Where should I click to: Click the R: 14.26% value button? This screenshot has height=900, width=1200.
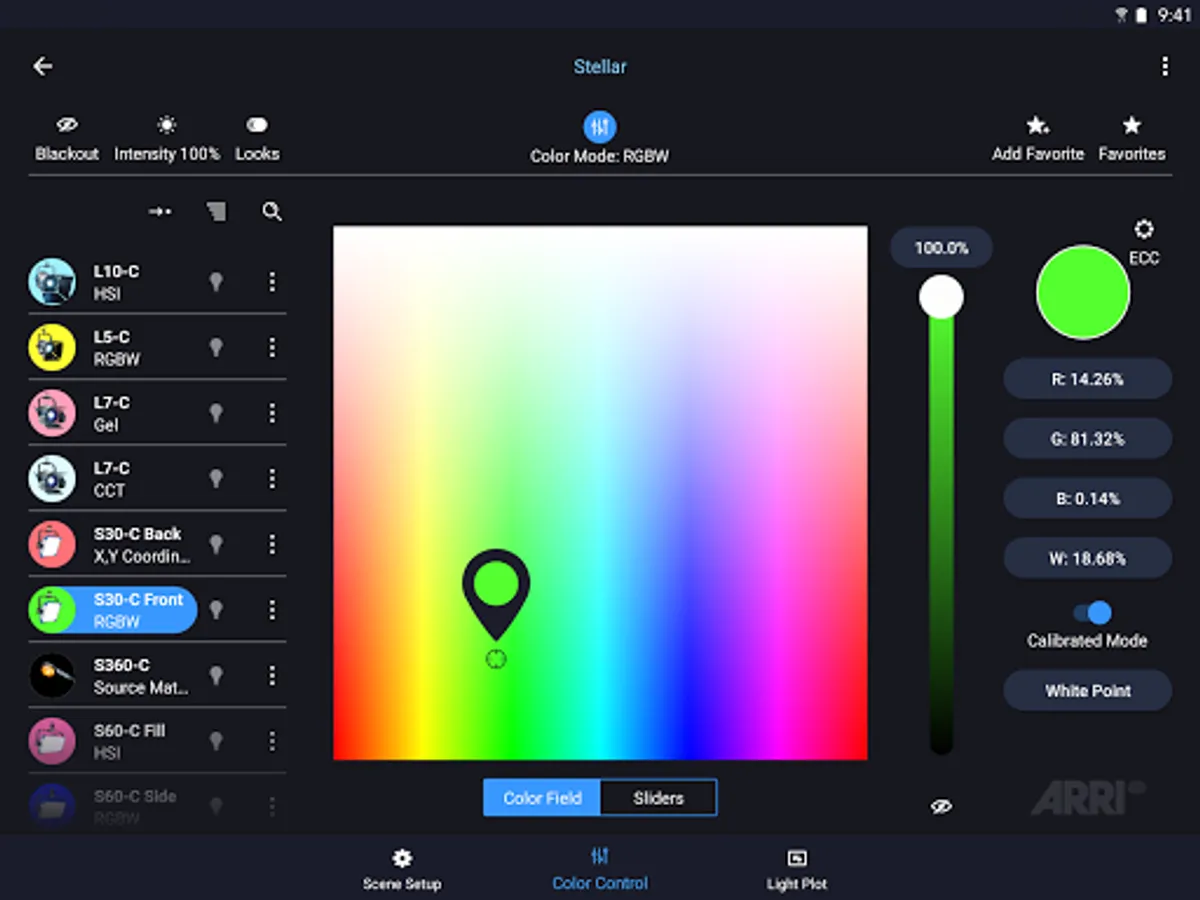[1087, 379]
